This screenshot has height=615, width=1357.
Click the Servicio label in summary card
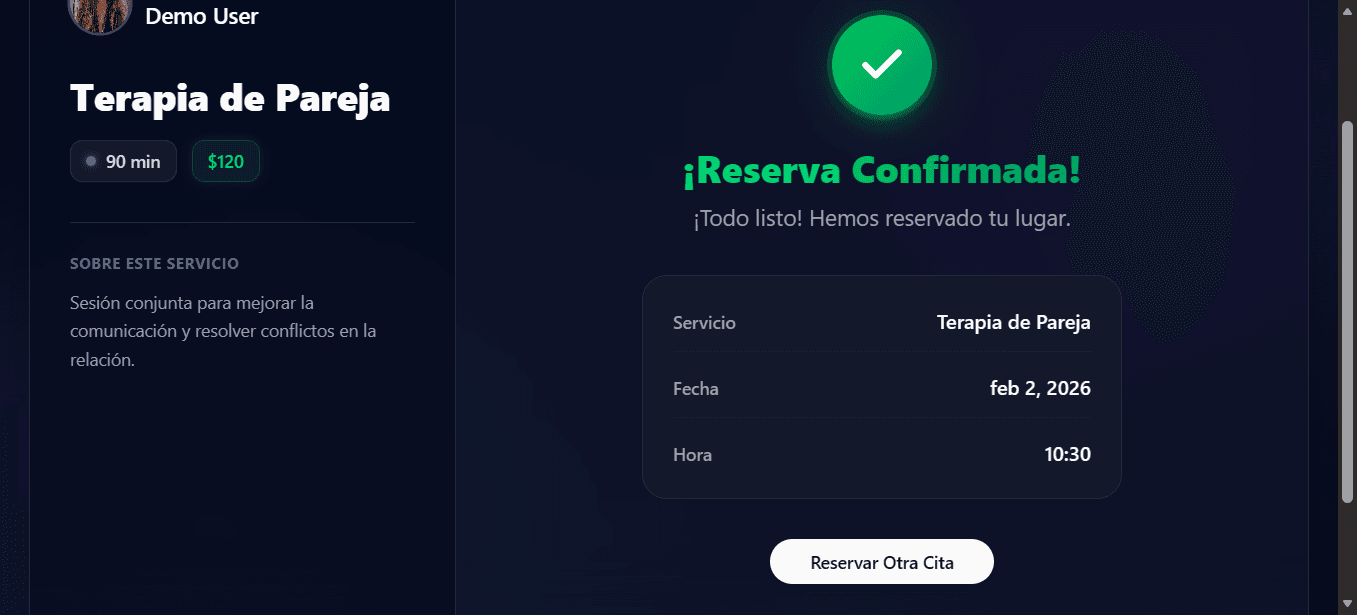pyautogui.click(x=704, y=323)
